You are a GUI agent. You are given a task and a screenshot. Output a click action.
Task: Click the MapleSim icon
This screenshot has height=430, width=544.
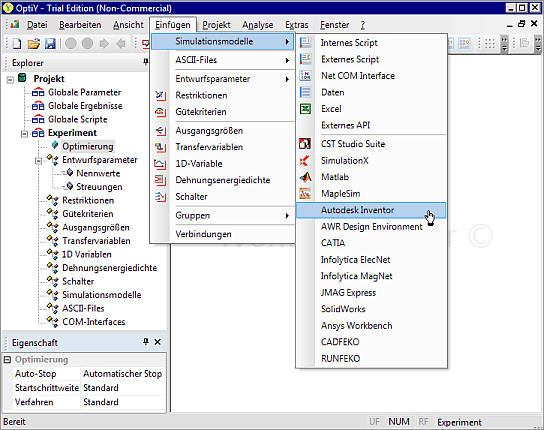pyautogui.click(x=305, y=193)
